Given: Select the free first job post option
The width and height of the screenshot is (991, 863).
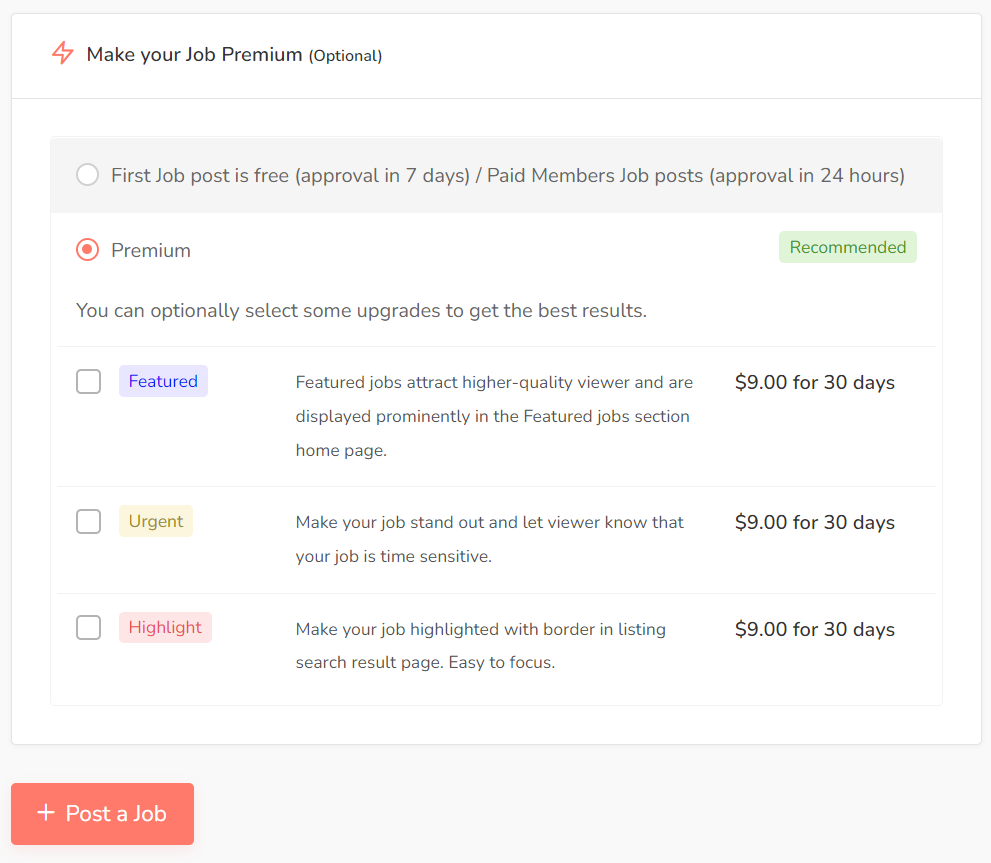Looking at the screenshot, I should pos(87,174).
